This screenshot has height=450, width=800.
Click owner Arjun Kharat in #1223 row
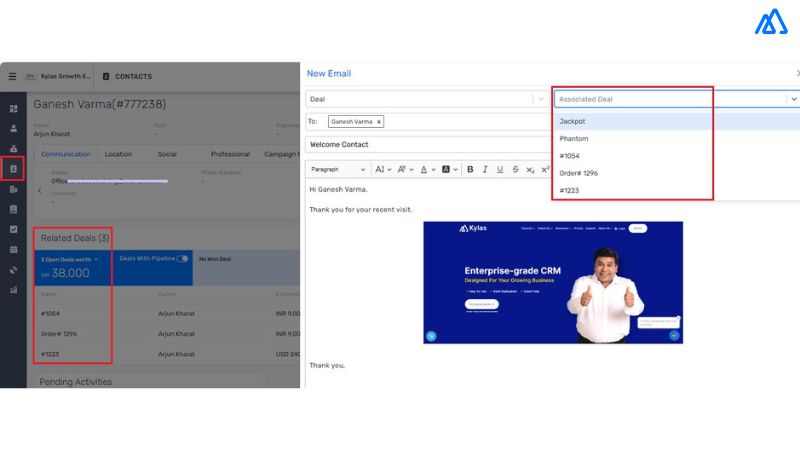point(176,354)
